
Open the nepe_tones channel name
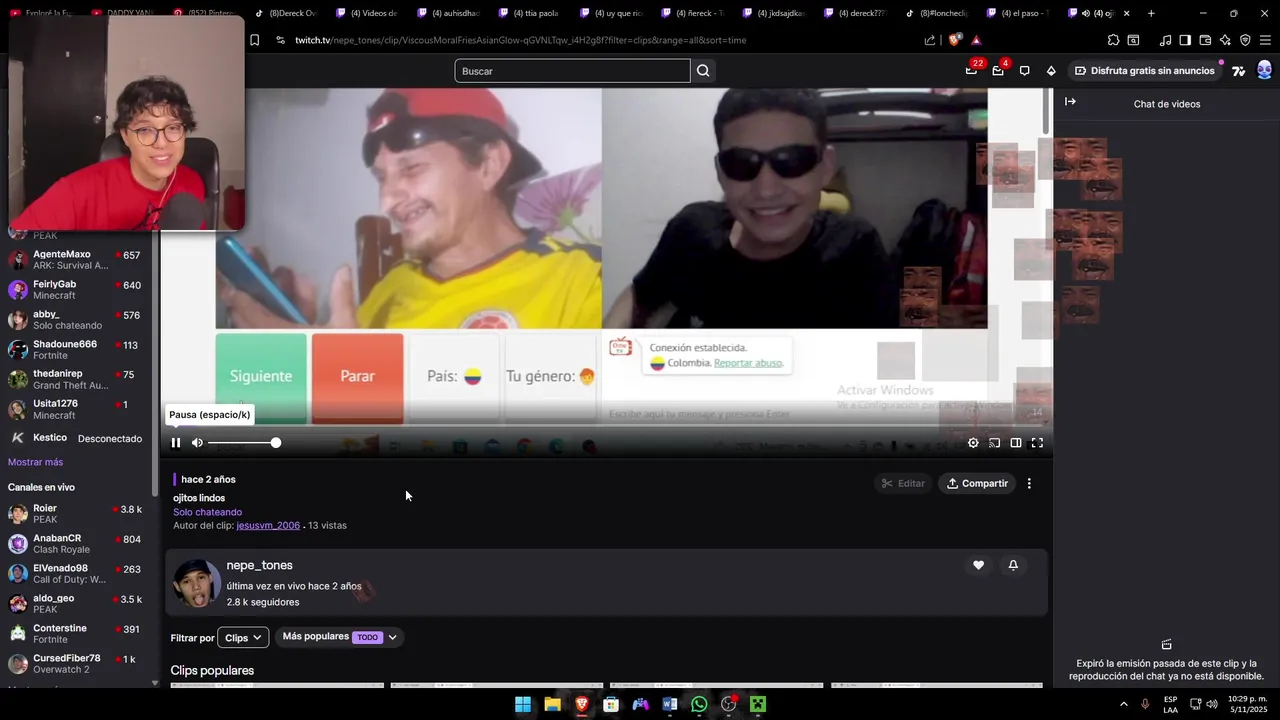(259, 565)
